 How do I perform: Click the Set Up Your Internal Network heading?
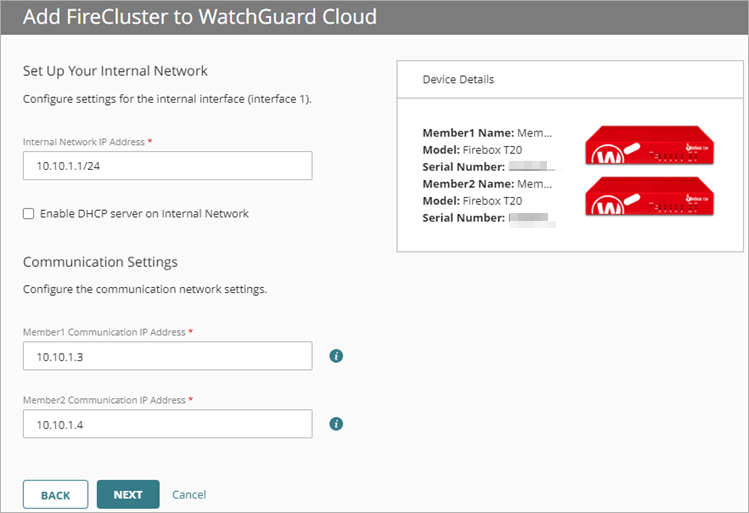tap(115, 71)
